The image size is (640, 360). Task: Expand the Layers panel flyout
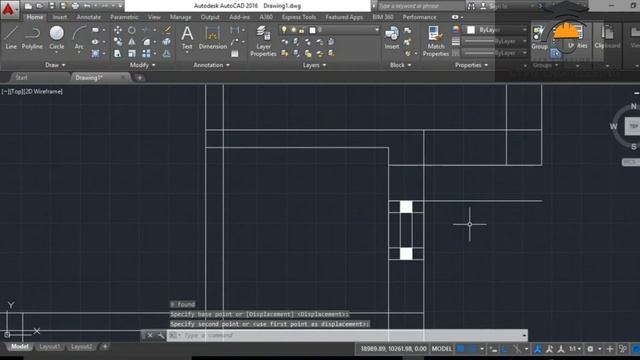click(x=314, y=65)
